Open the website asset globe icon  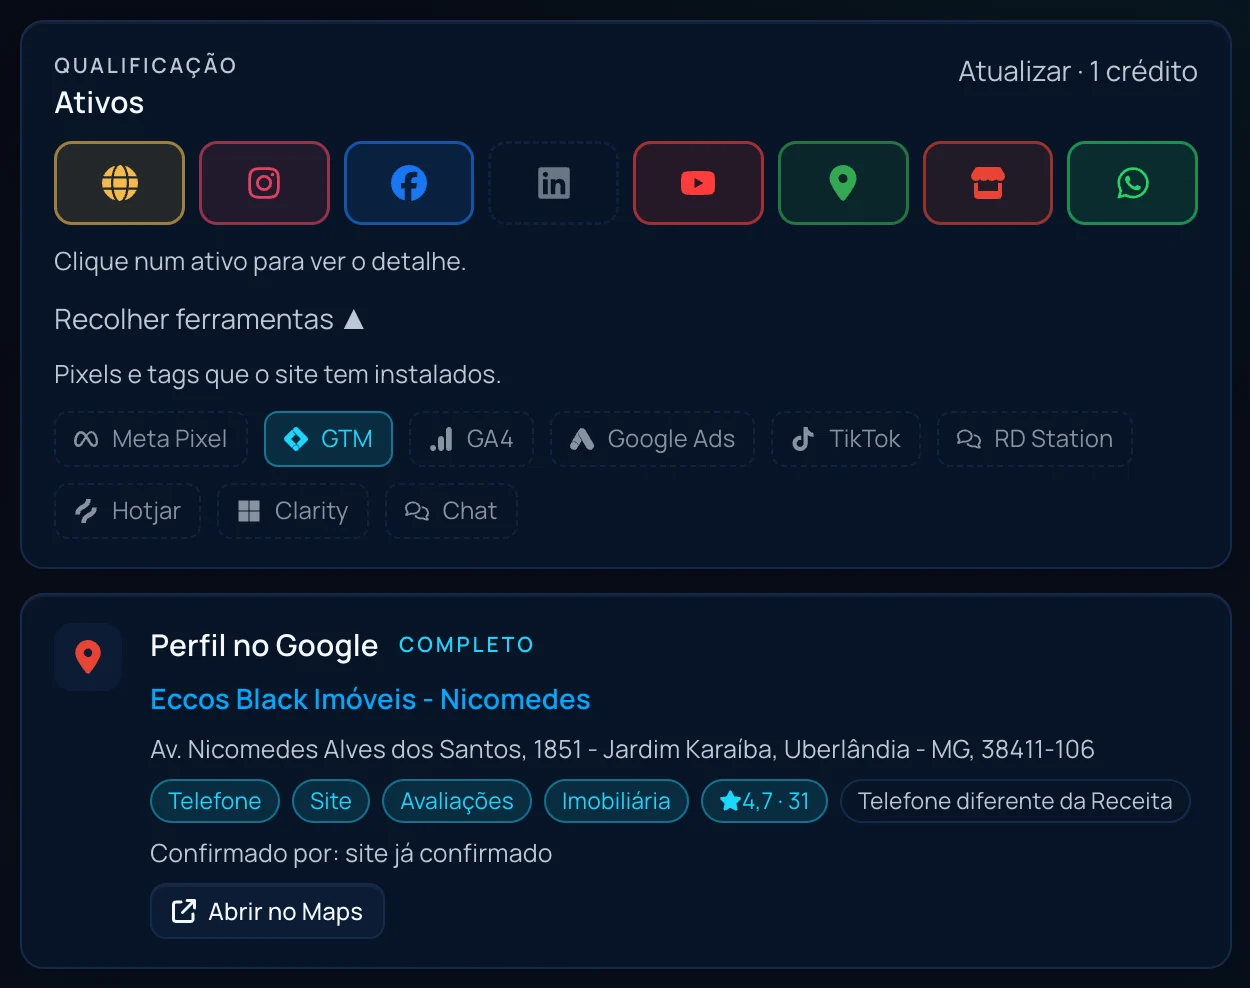click(x=119, y=183)
